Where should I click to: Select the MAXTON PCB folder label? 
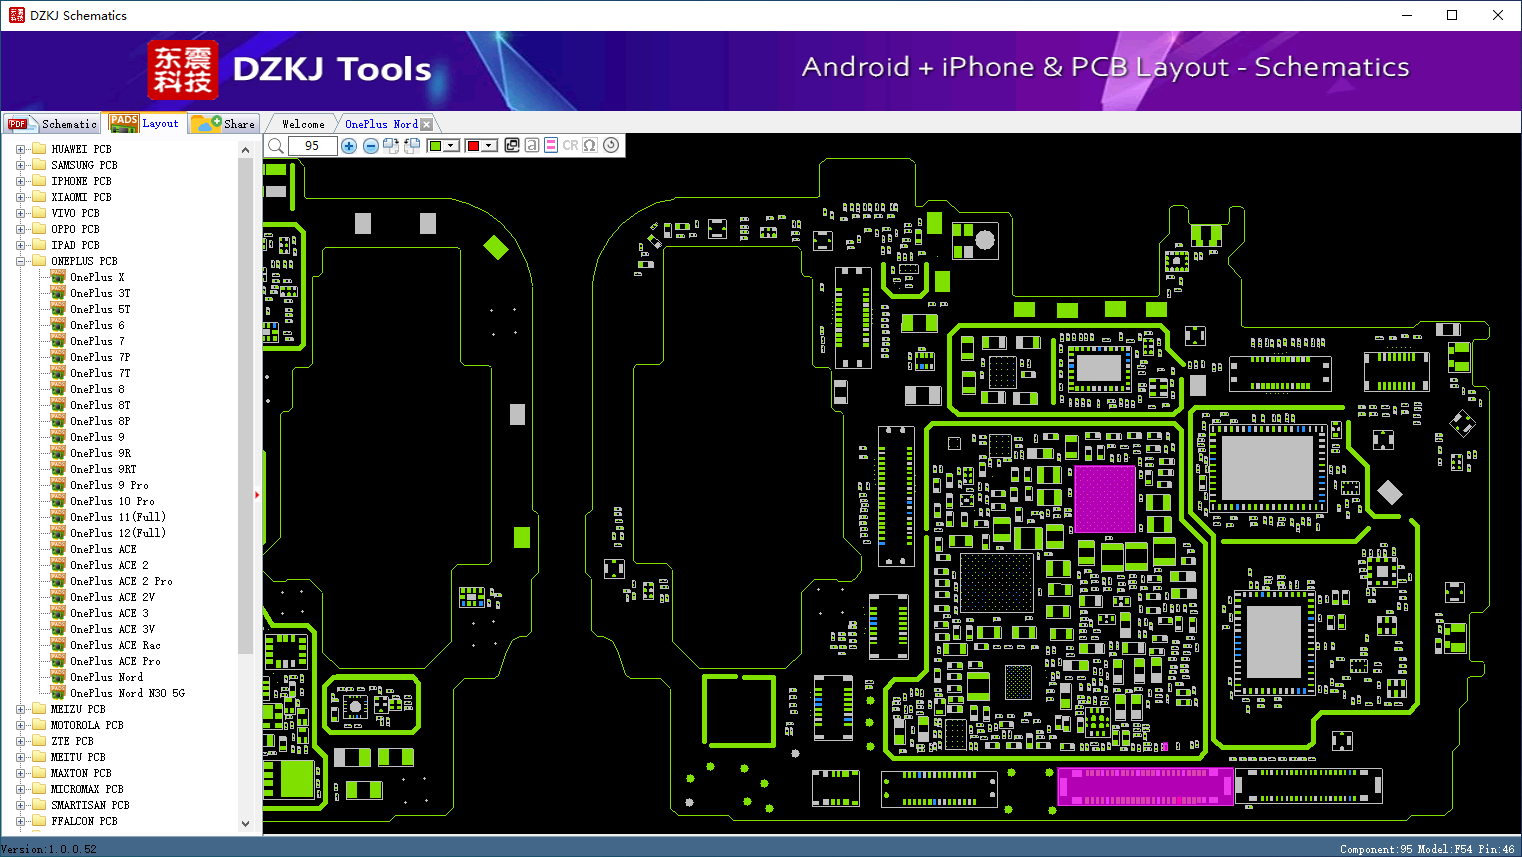[81, 773]
